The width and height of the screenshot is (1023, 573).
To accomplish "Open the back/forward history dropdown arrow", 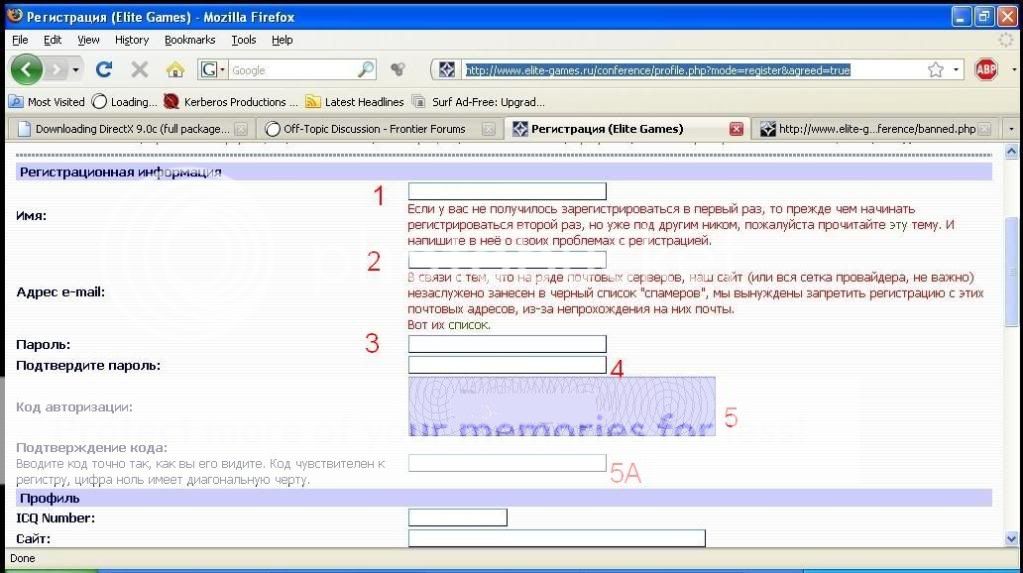I will pyautogui.click(x=75, y=70).
